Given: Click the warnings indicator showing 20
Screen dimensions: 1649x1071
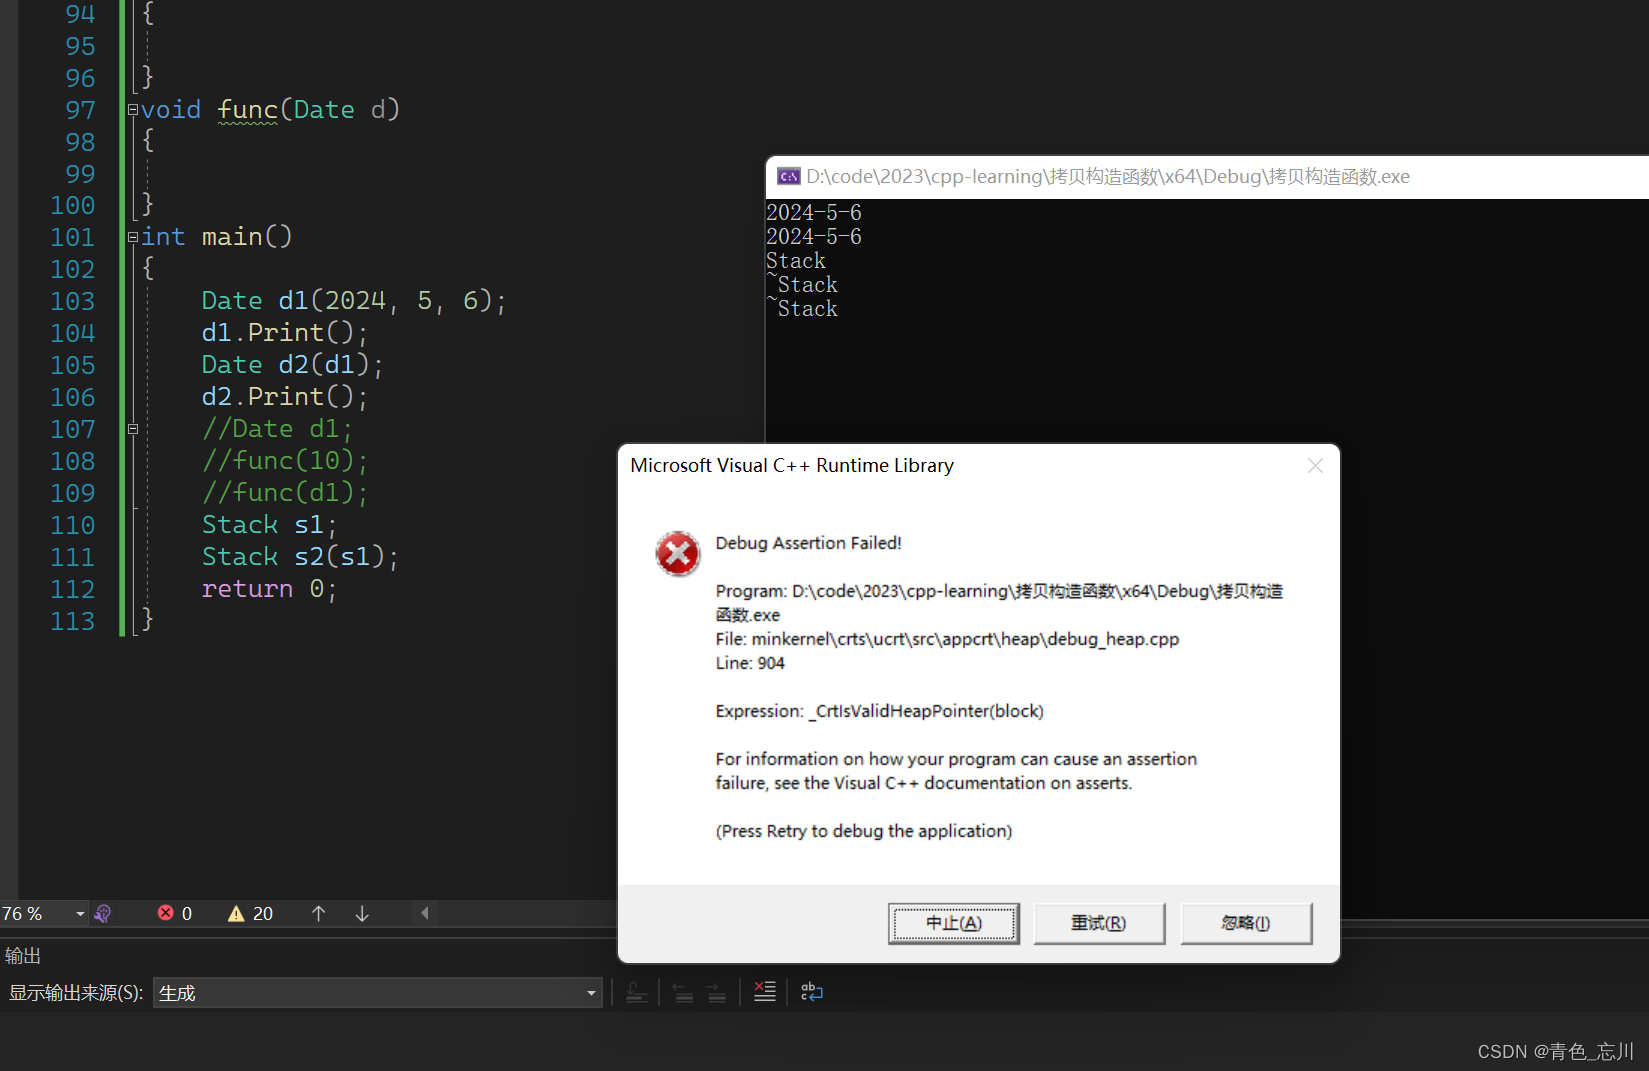Looking at the screenshot, I should 250,913.
